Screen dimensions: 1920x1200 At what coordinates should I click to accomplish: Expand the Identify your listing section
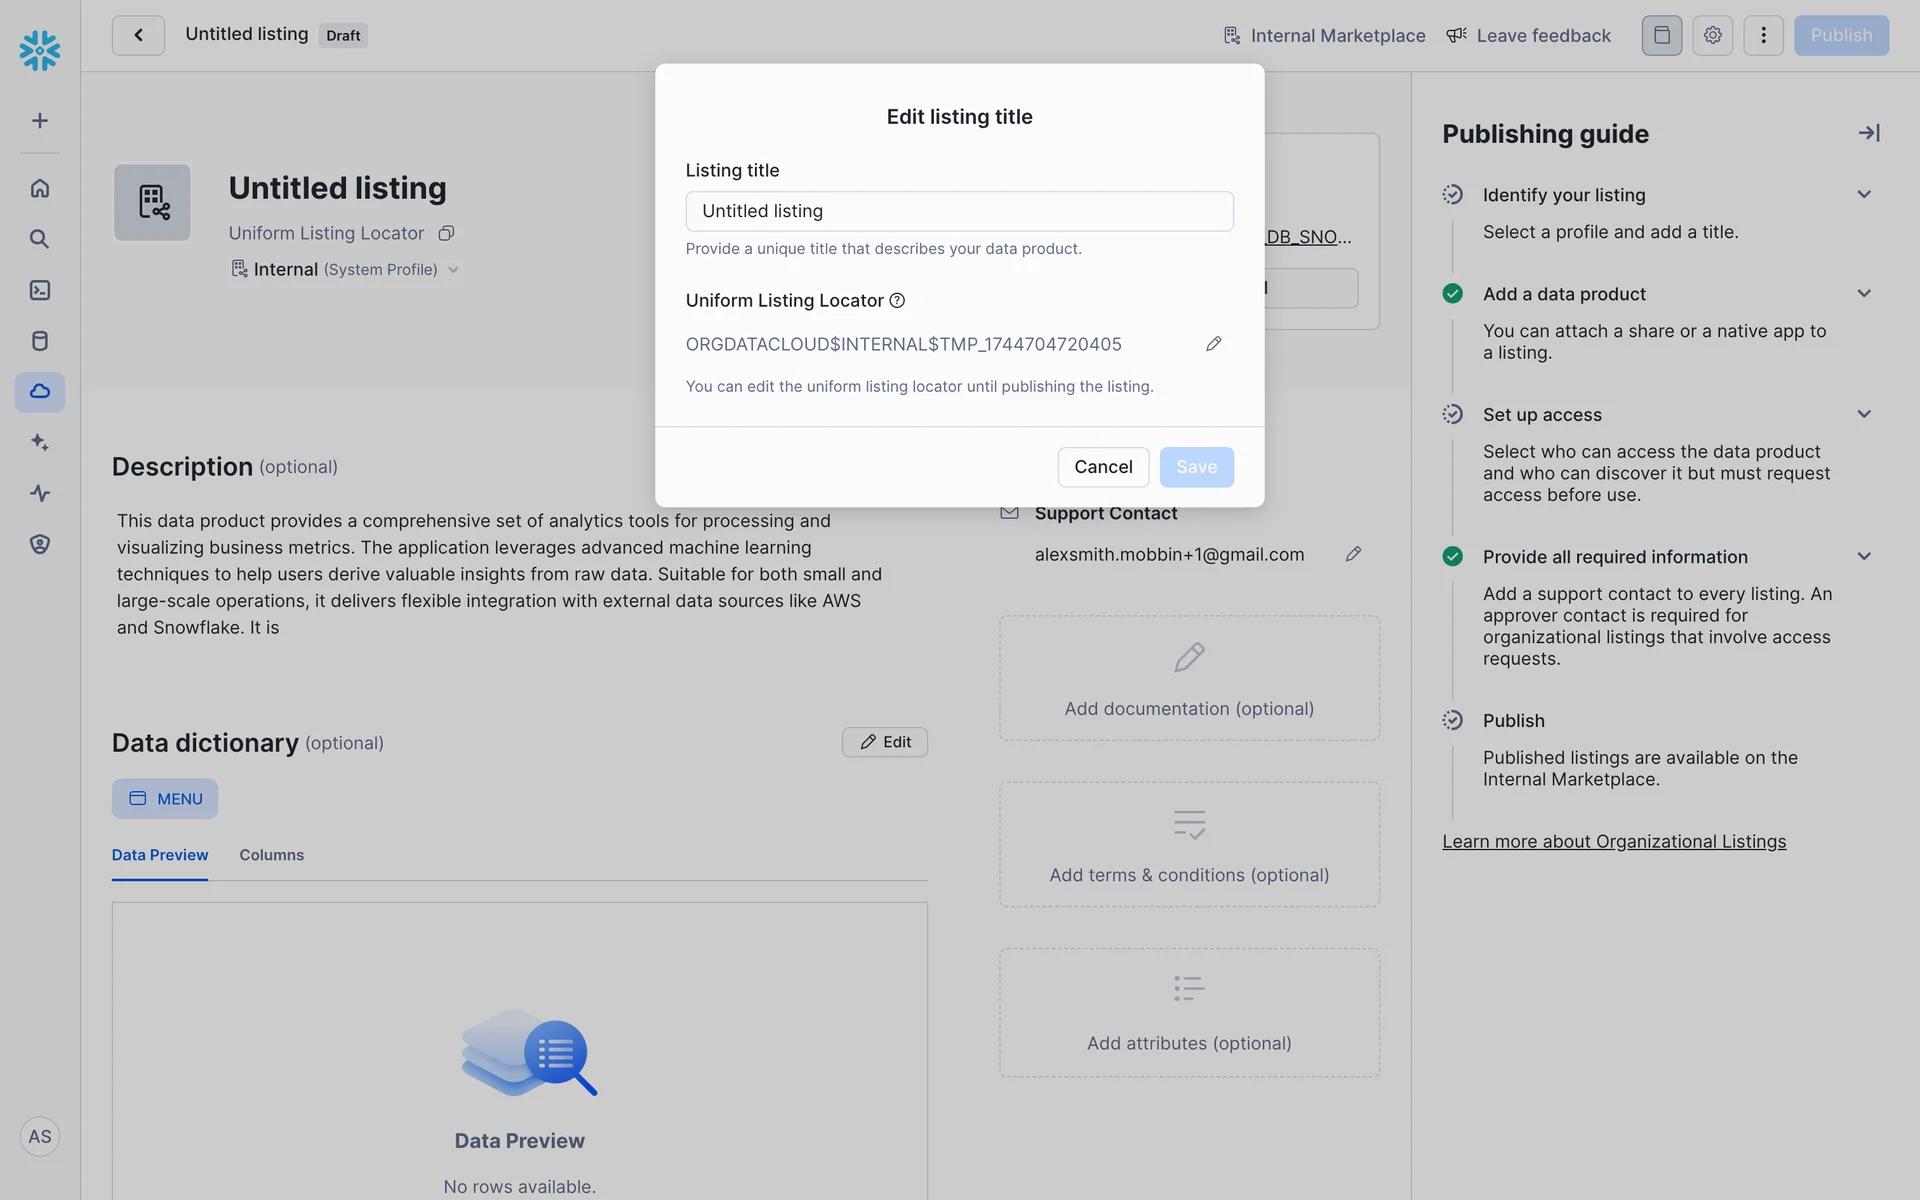tap(1863, 195)
